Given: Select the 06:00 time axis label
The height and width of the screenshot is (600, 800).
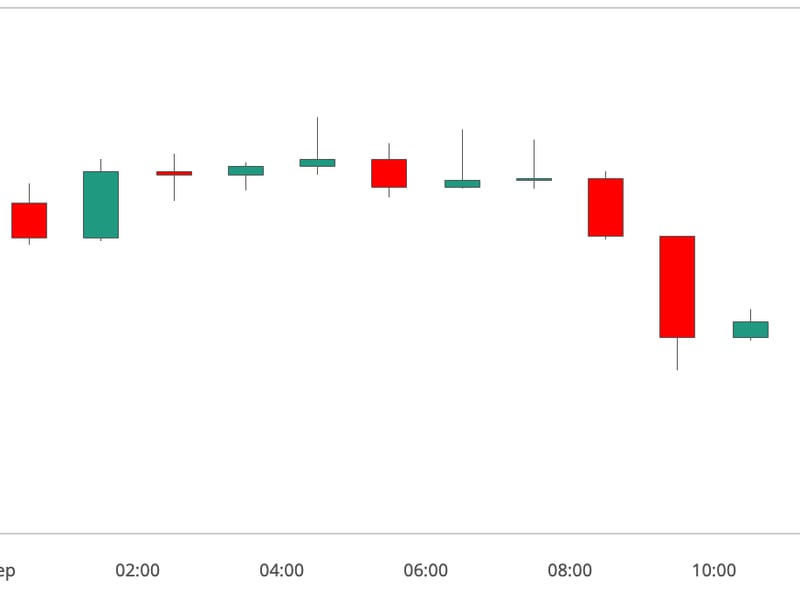Looking at the screenshot, I should tap(426, 571).
